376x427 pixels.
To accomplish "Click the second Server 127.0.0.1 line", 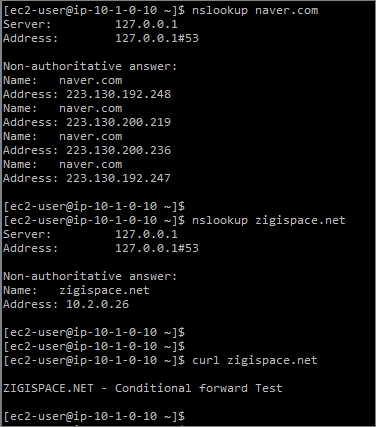I will pyautogui.click(x=90, y=234).
